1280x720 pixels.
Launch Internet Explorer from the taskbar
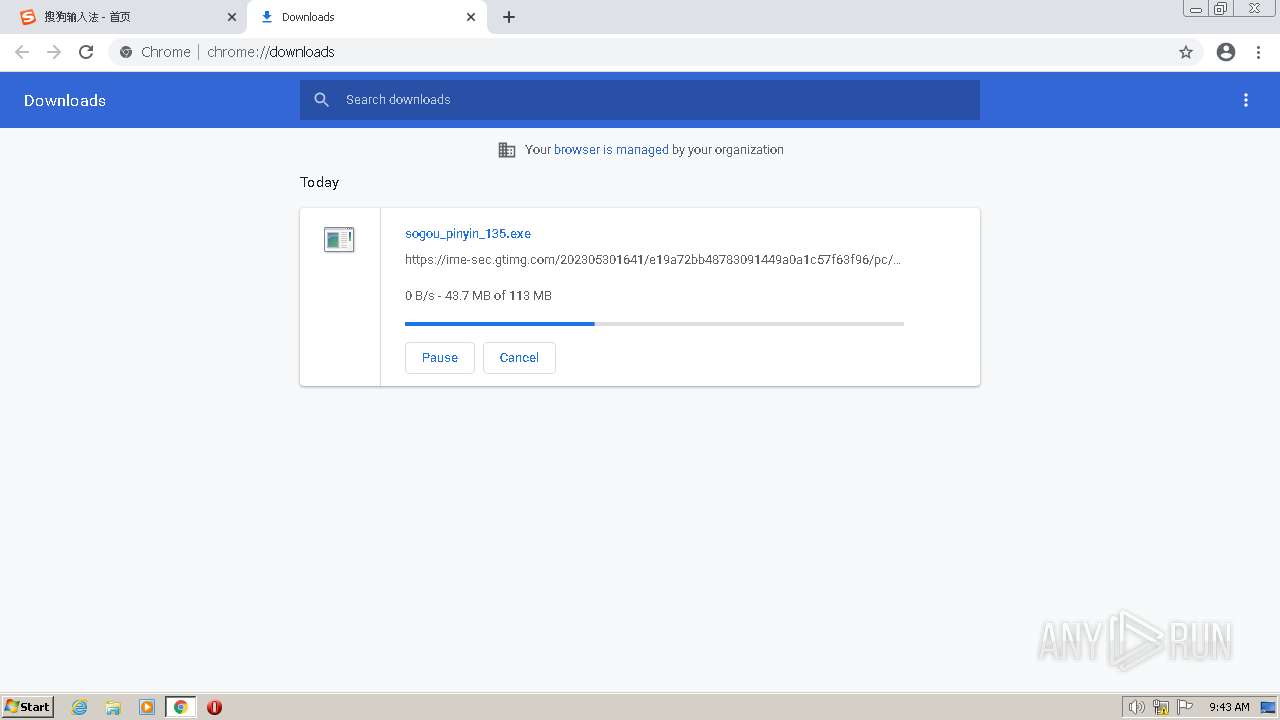(x=80, y=707)
